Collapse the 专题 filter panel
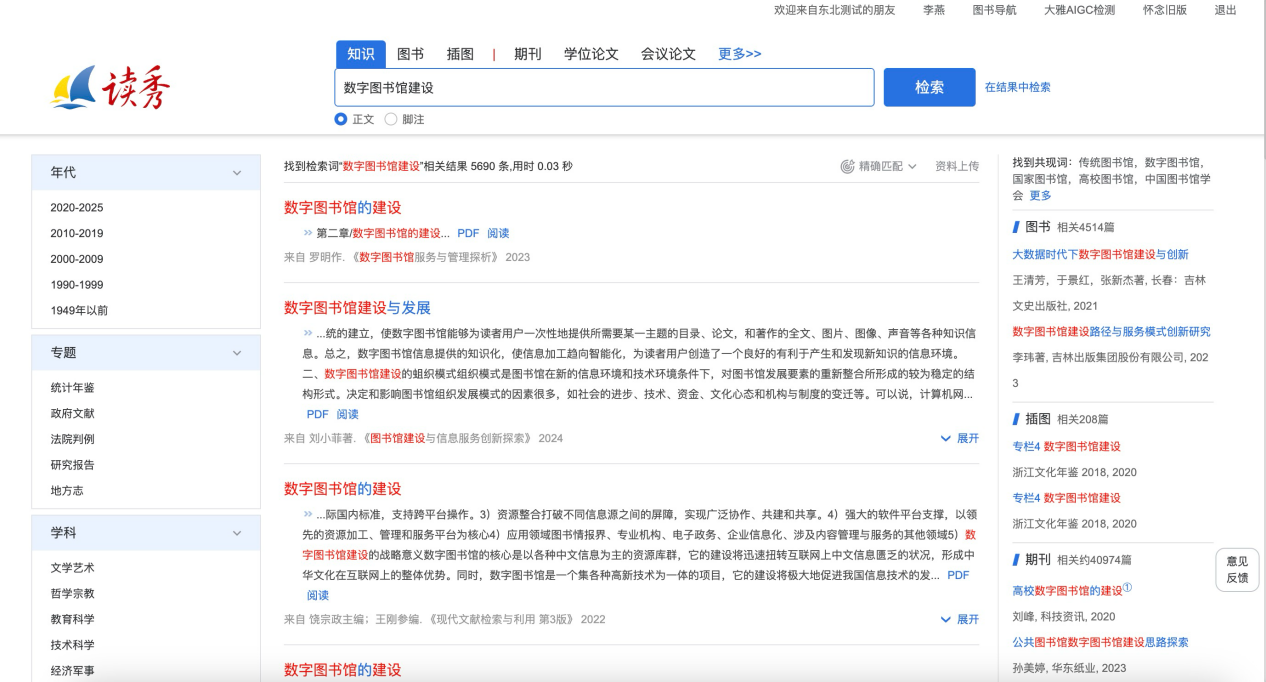 click(x=237, y=353)
